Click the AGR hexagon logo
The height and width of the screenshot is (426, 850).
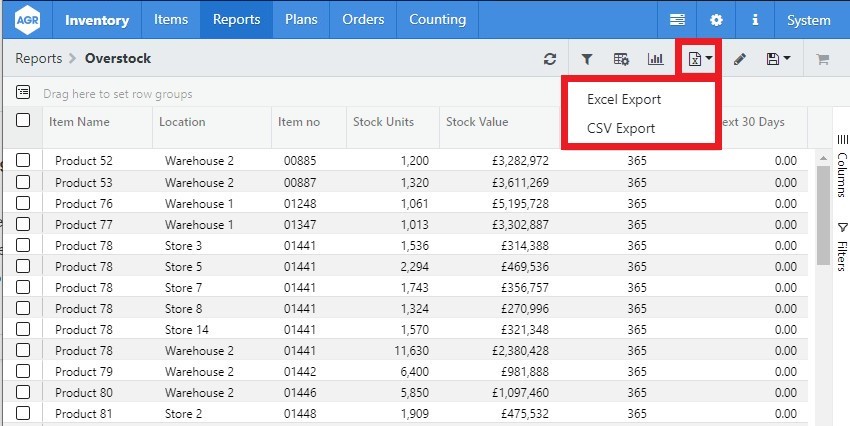pos(27,20)
